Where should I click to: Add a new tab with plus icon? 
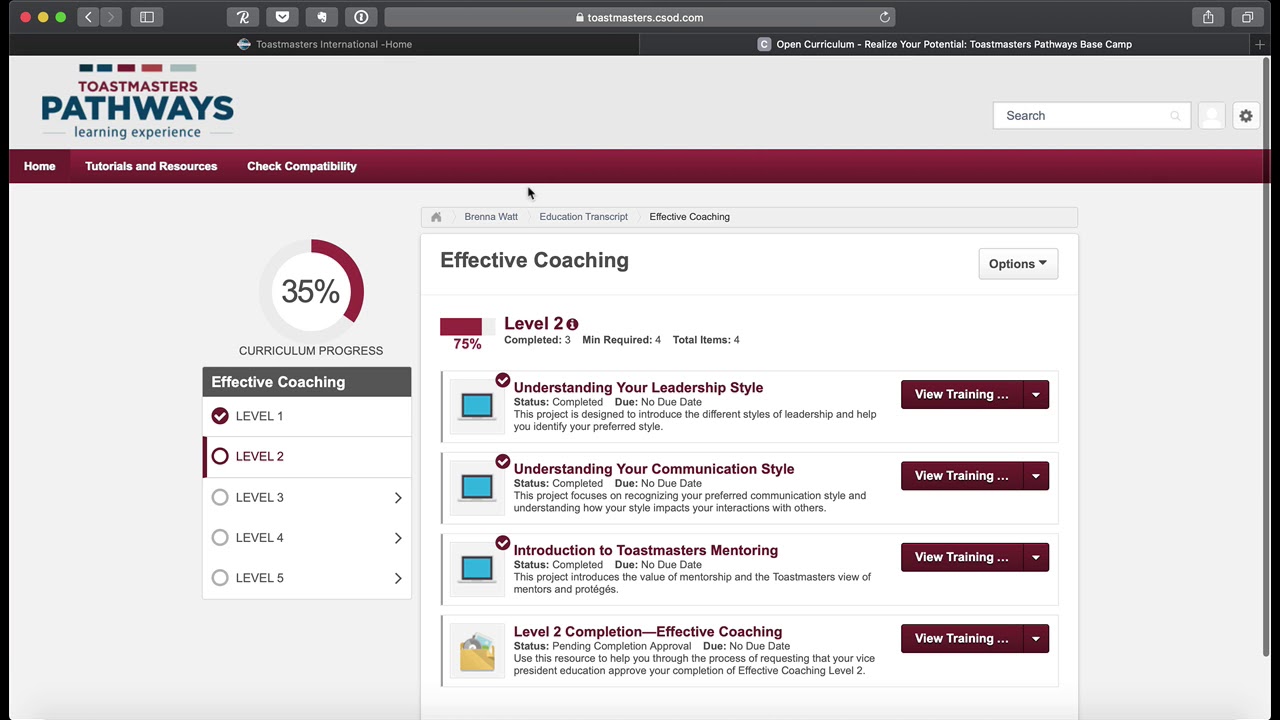click(x=1259, y=44)
